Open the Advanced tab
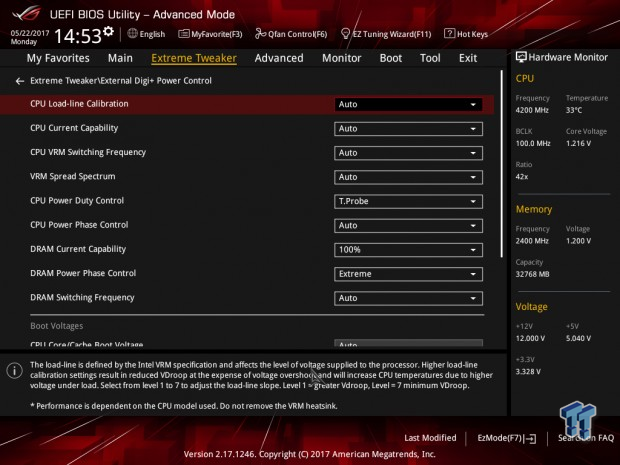The height and width of the screenshot is (465, 620). point(279,58)
